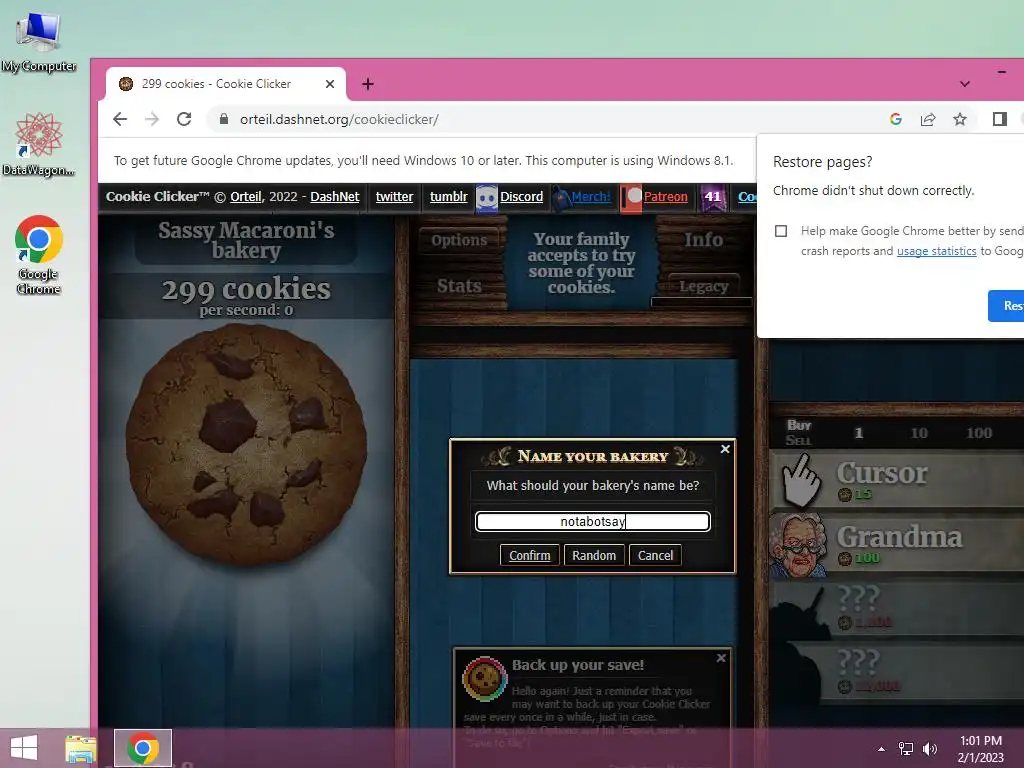Select Chrome in the taskbar
This screenshot has width=1024, height=768.
[143, 748]
